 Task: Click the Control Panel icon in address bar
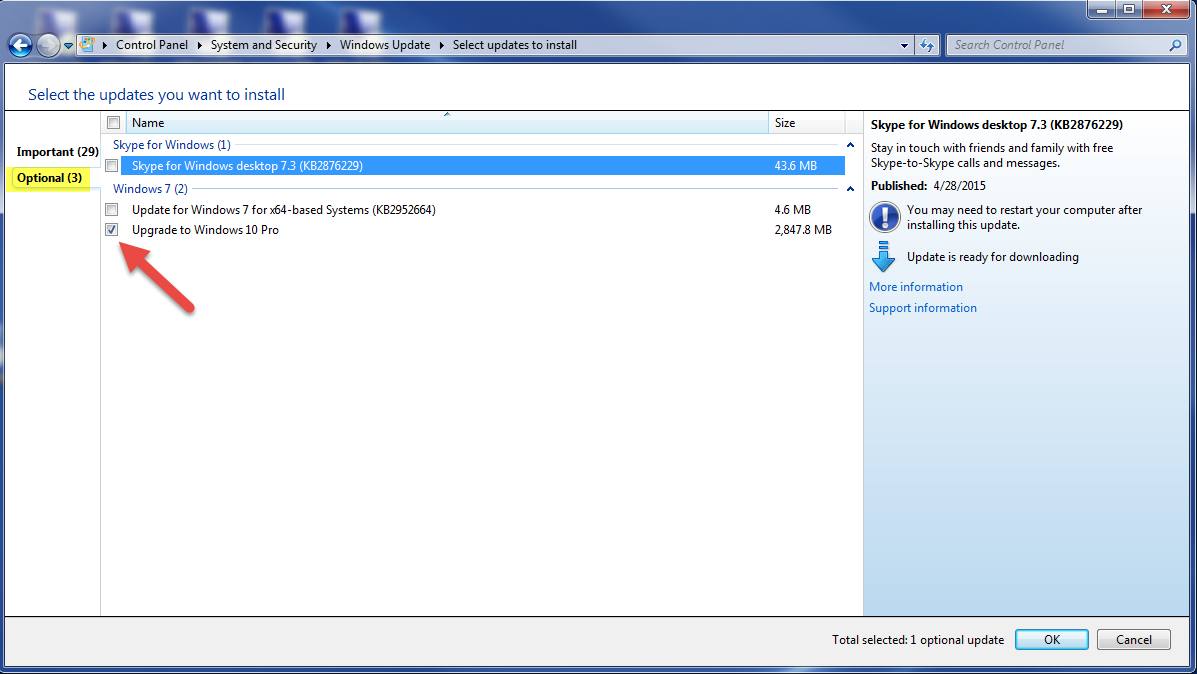click(87, 45)
